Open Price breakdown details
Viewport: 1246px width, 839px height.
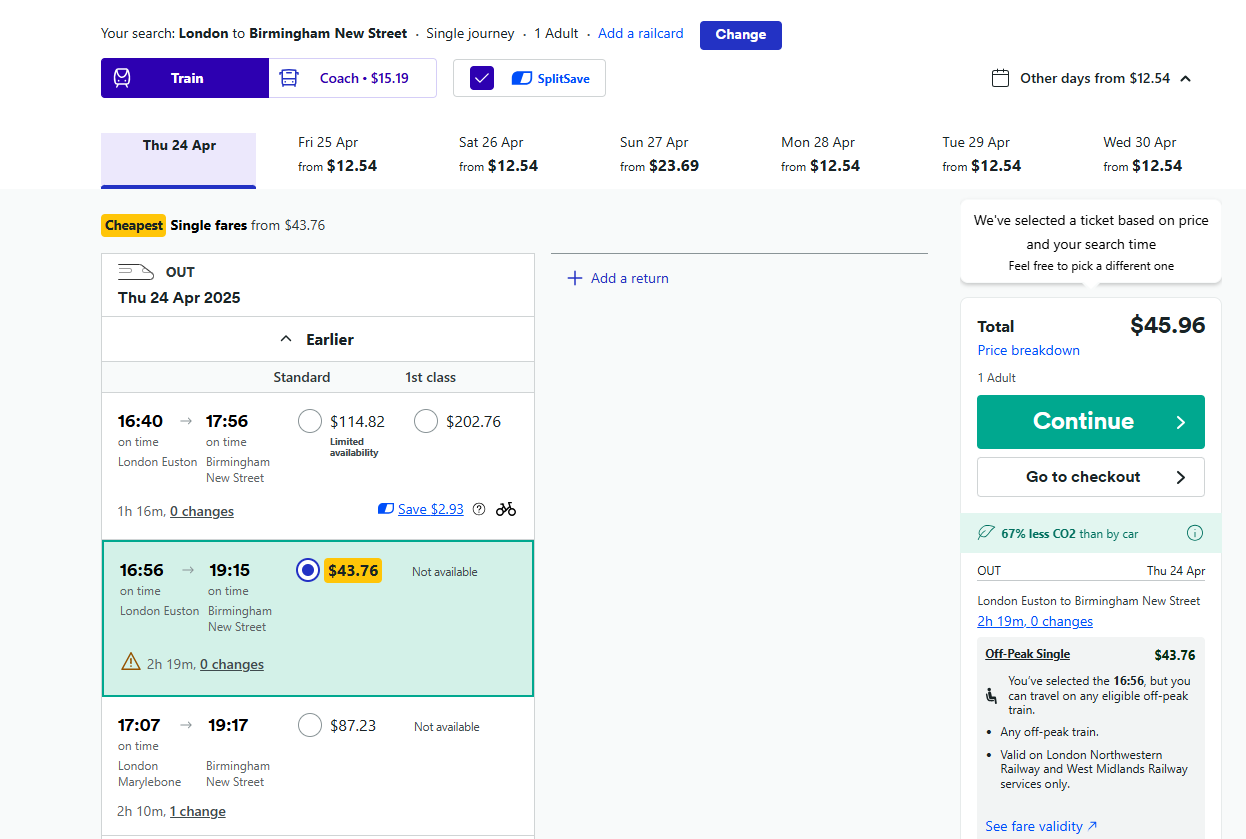[x=1028, y=350]
